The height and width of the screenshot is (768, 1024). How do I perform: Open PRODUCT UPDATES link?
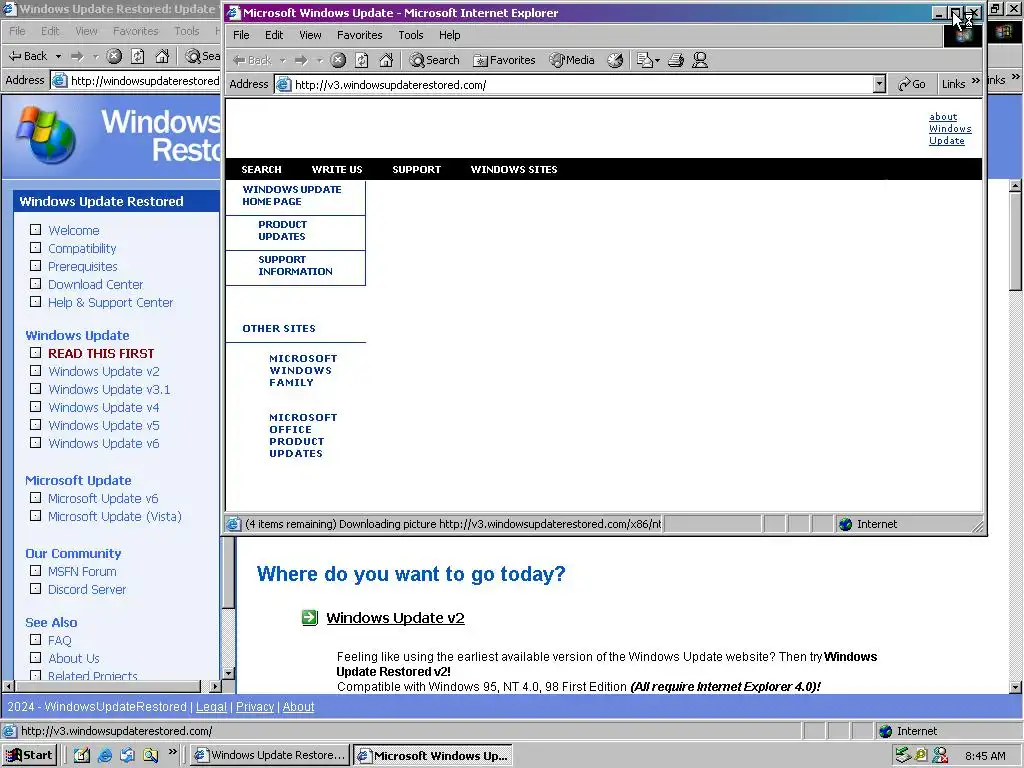tap(282, 231)
